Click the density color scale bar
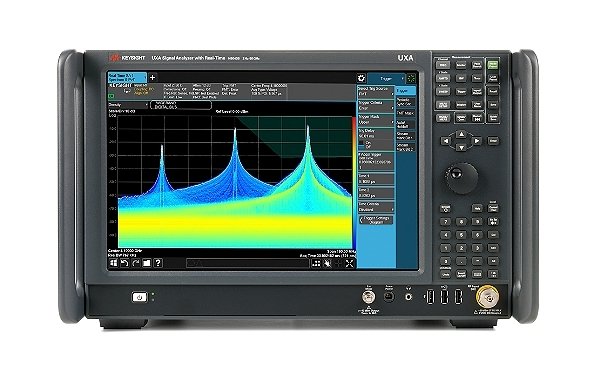 click(354, 182)
